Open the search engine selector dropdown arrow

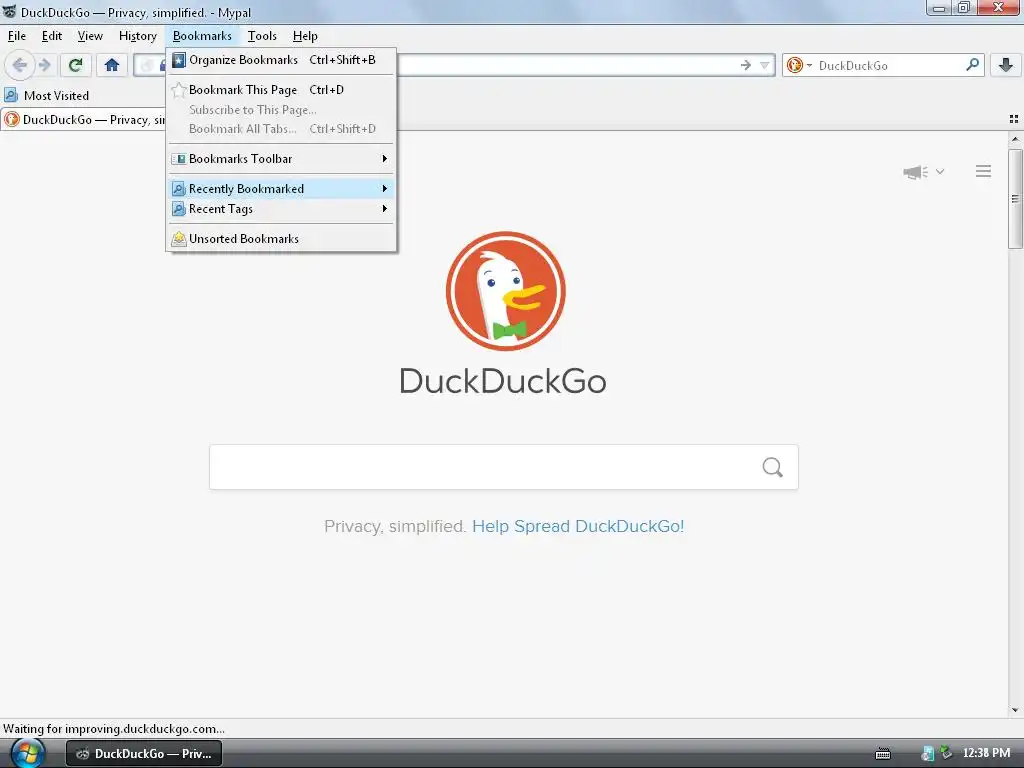pyautogui.click(x=809, y=65)
